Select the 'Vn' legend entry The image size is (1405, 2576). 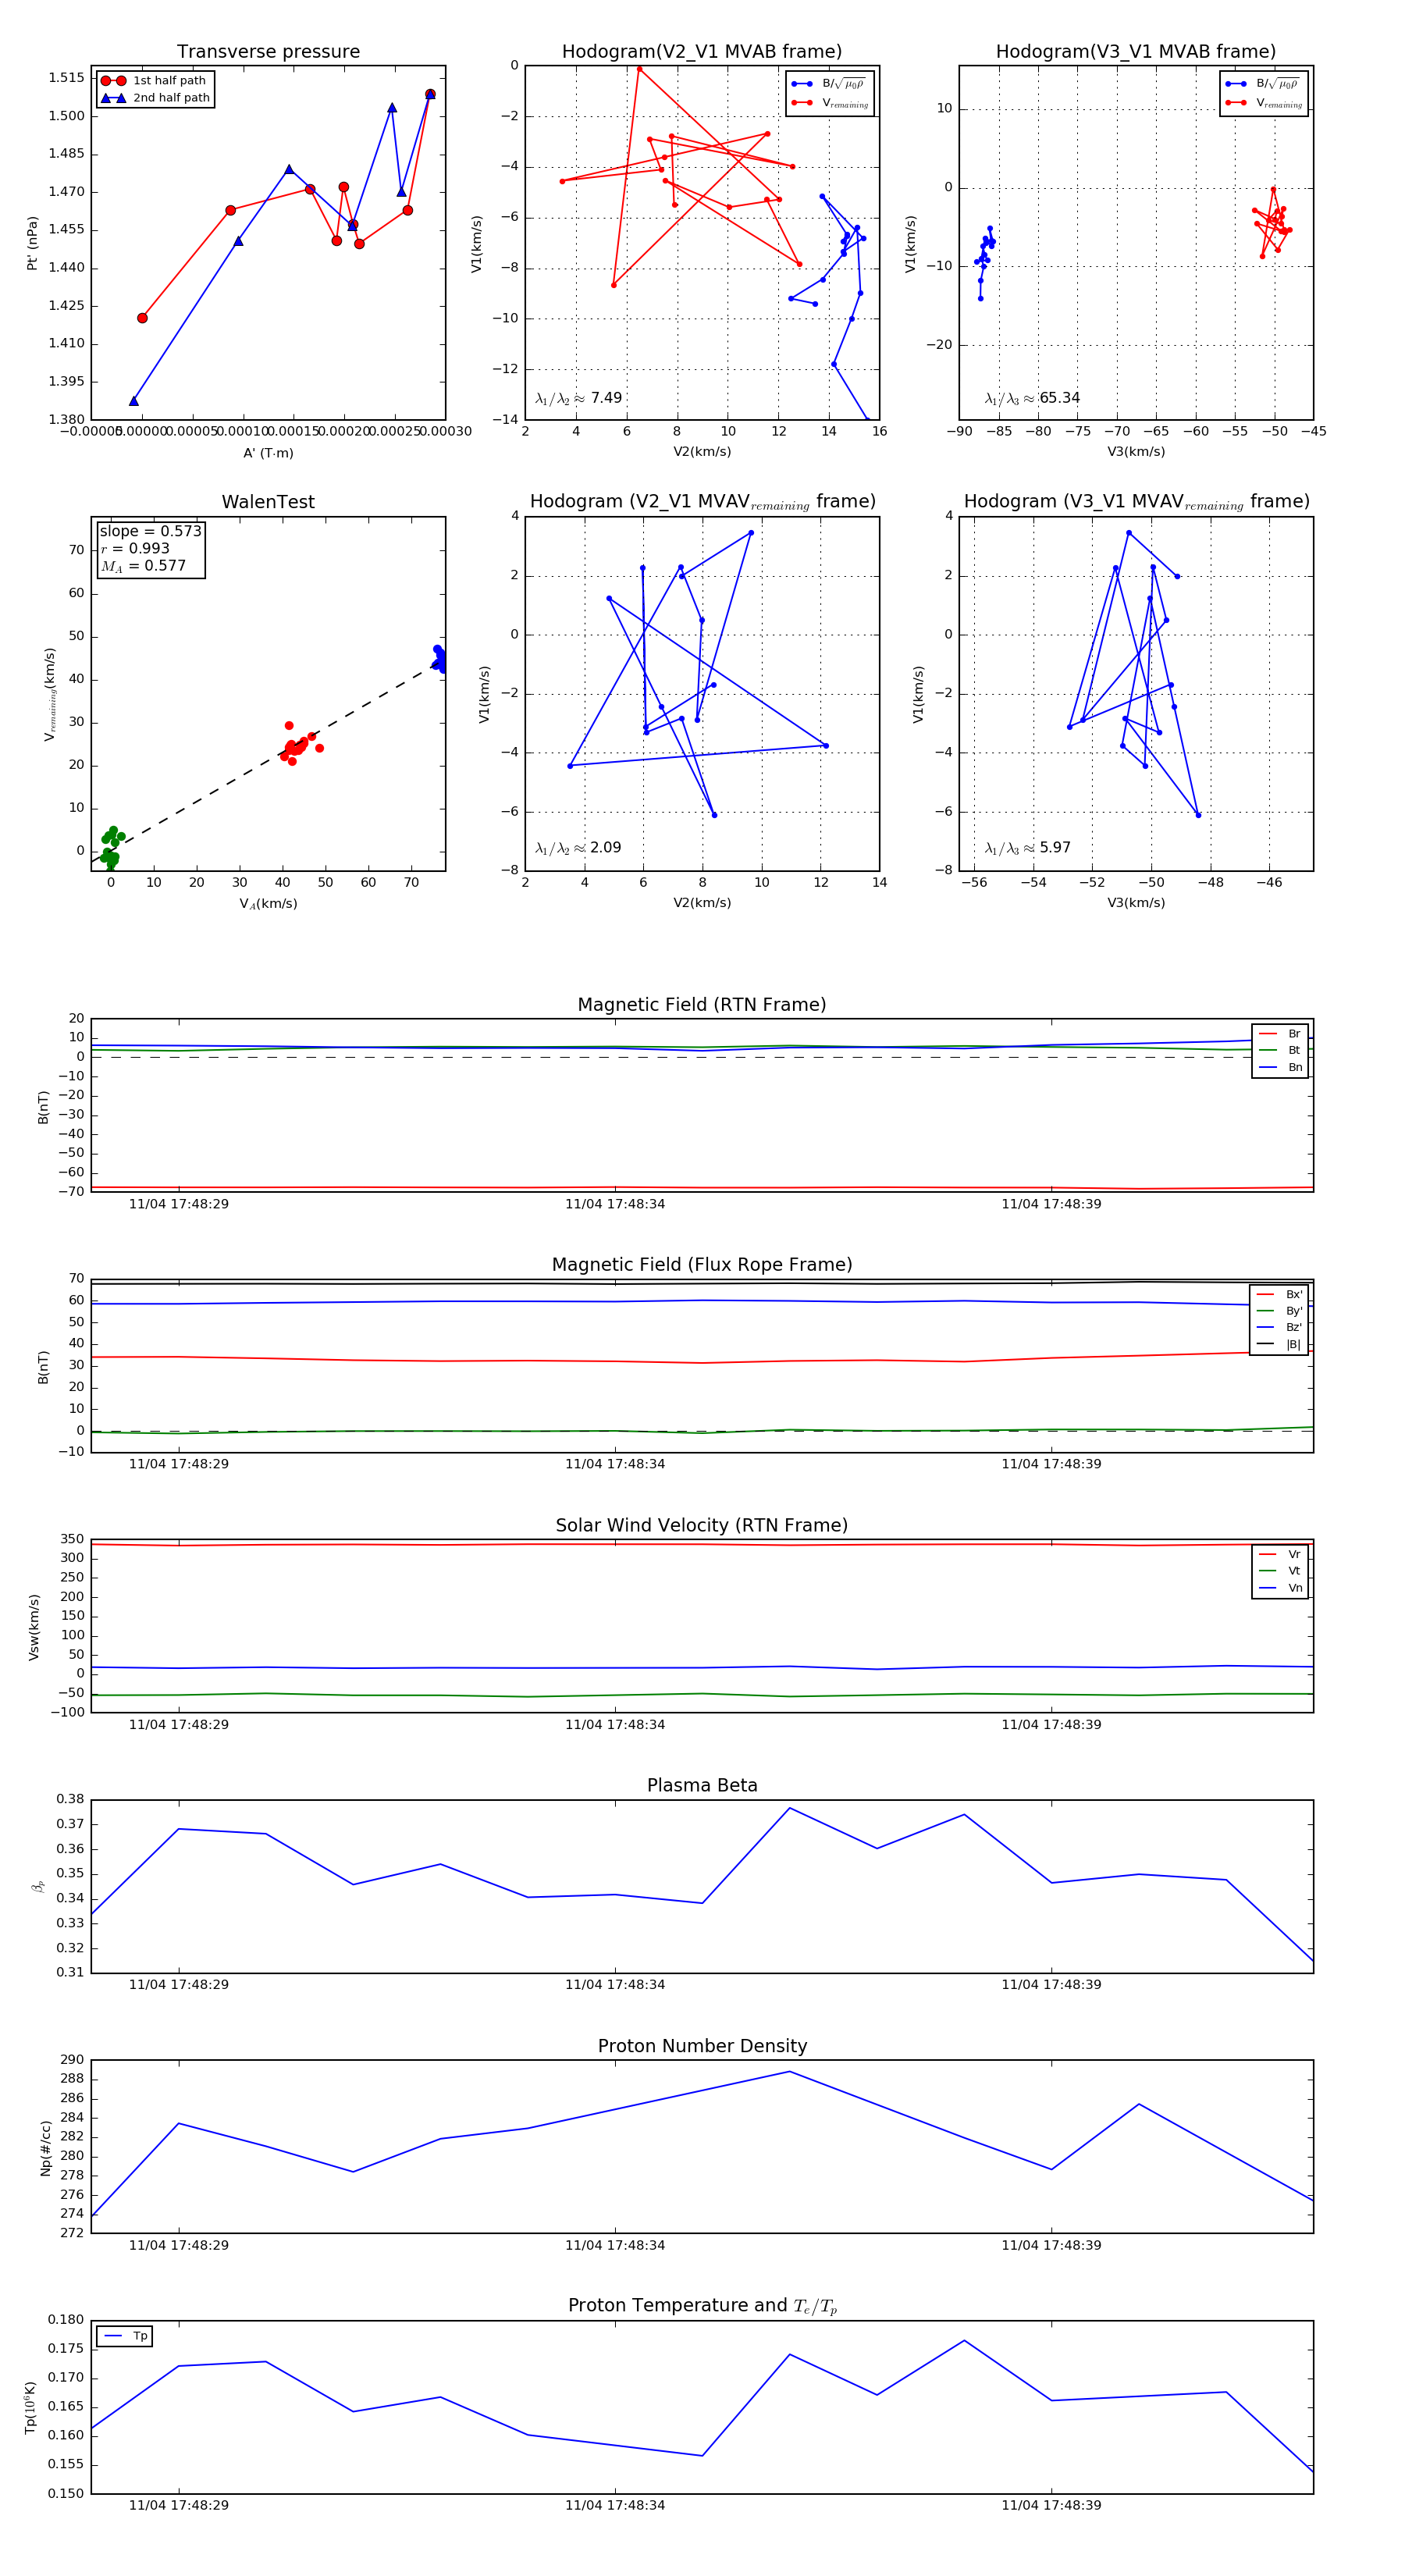tap(1280, 1588)
